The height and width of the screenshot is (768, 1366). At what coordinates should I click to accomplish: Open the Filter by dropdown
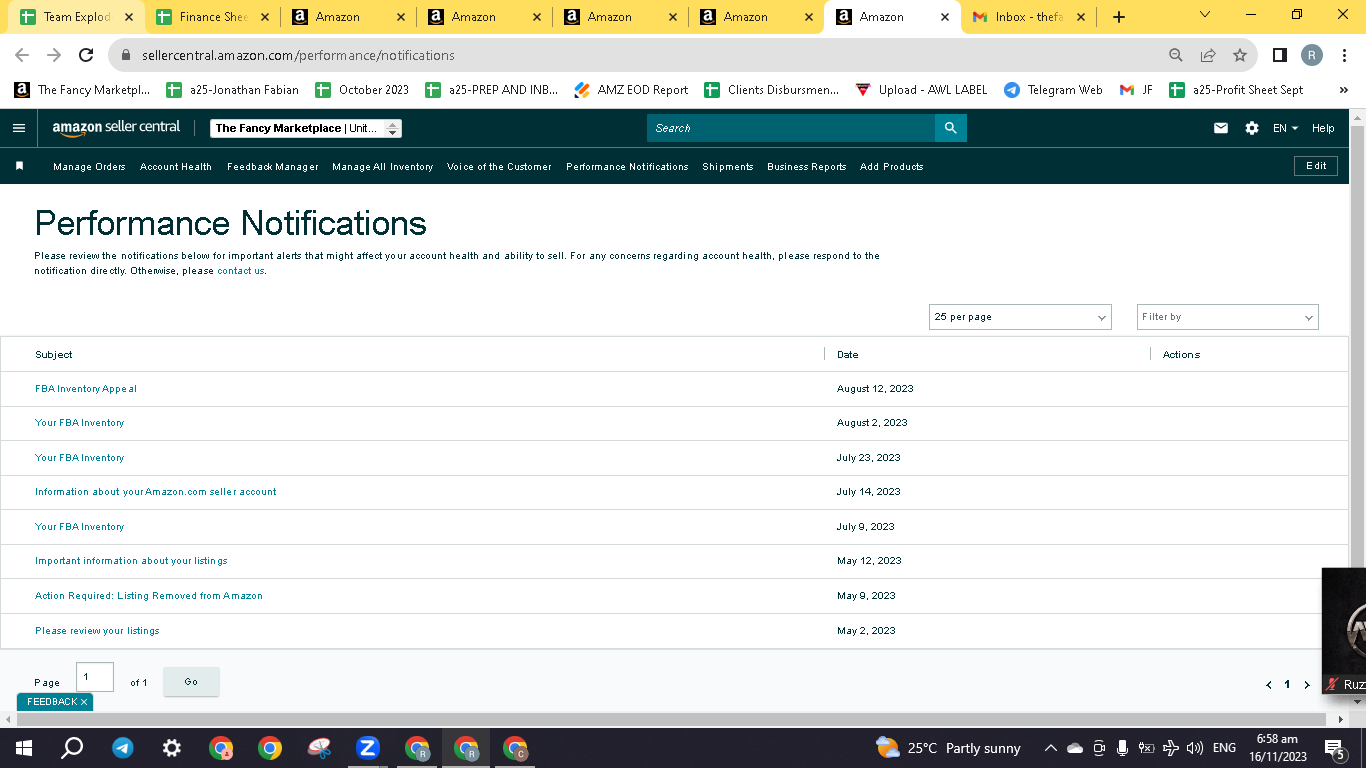[x=1228, y=317]
